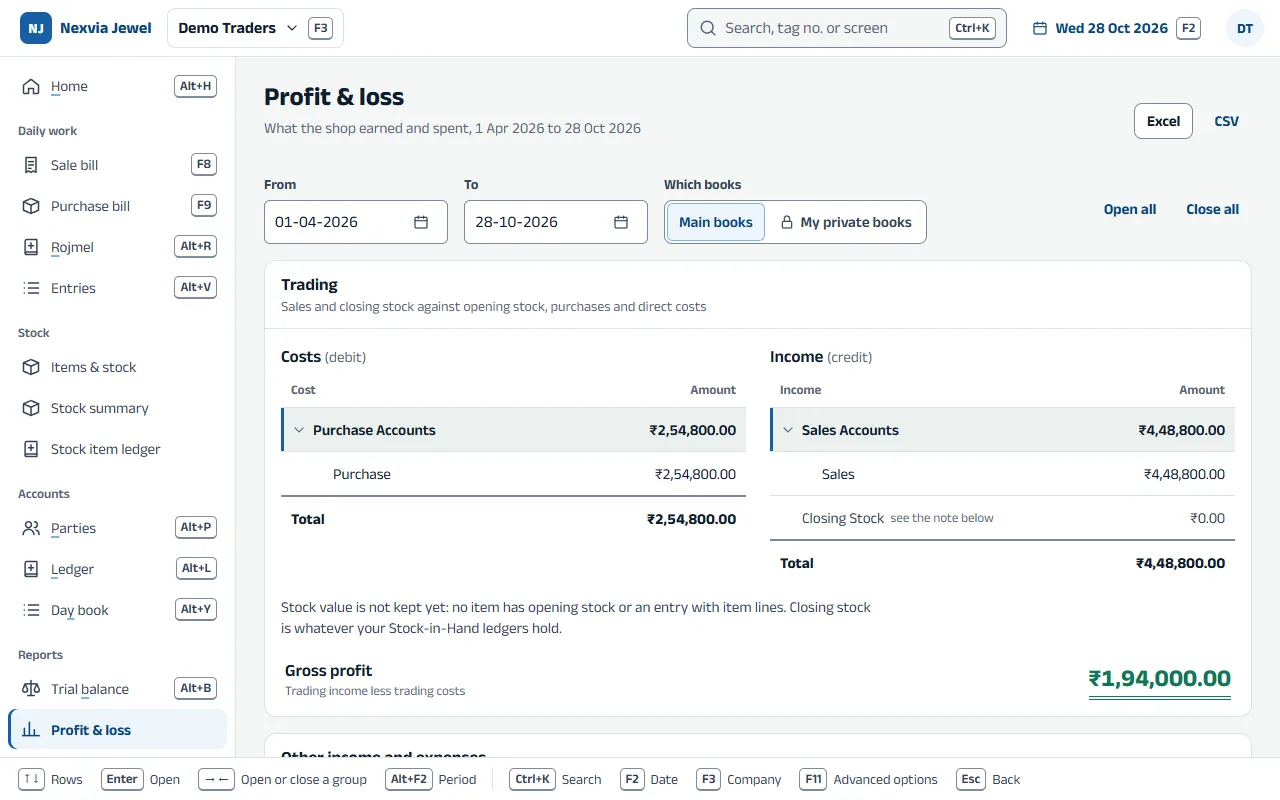This screenshot has height=800, width=1280.
Task: Click the Alt+F2 Period shortcut hint
Action: coord(431,779)
